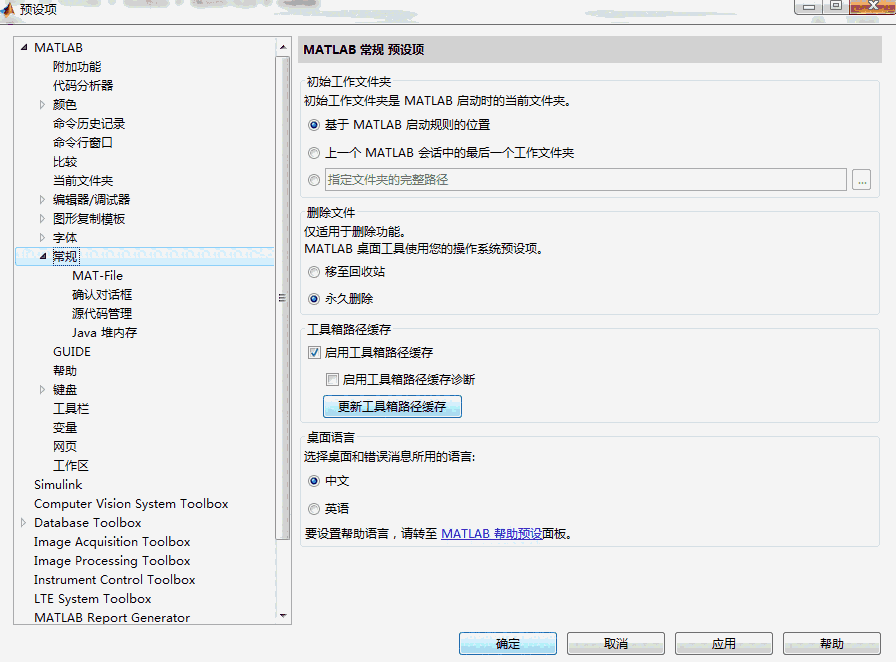Viewport: 896px width, 662px height.
Task: Choose the specify full folder path radio
Action: point(314,180)
